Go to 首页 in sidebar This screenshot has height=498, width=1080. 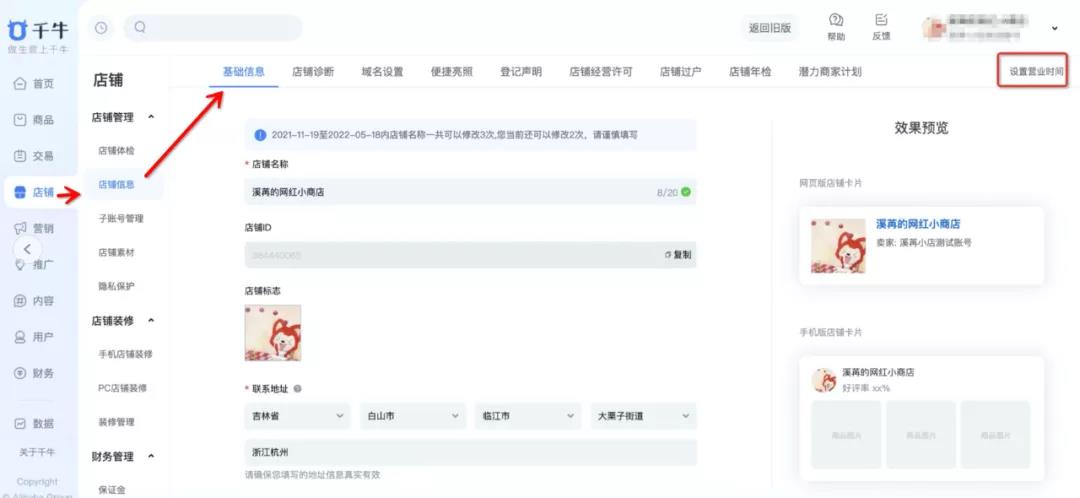(x=34, y=84)
